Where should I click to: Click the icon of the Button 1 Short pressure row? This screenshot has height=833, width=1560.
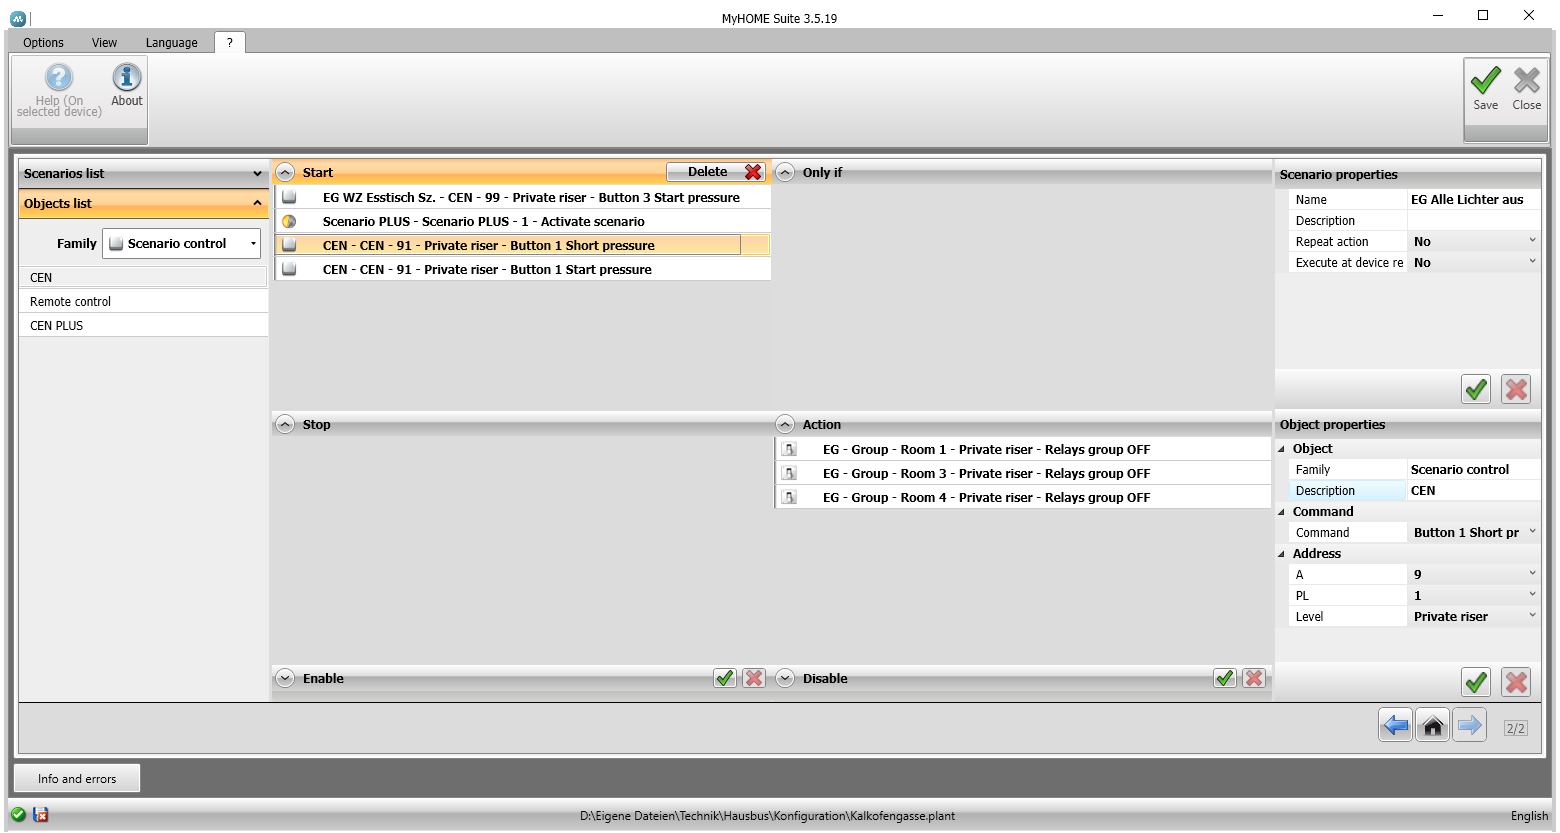pyautogui.click(x=289, y=245)
